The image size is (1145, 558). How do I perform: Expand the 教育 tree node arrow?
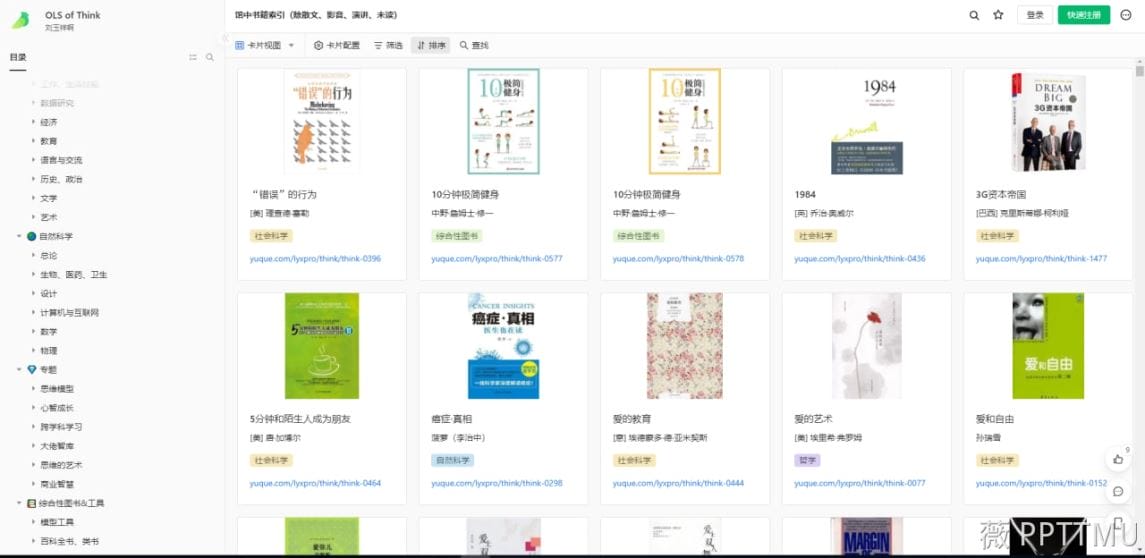point(34,141)
